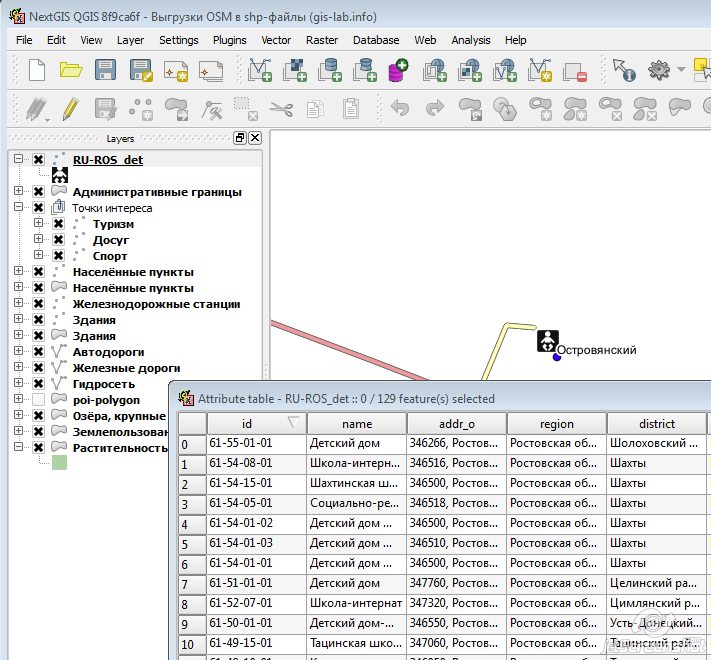Float the Layers panel with undock button
Screen dimensions: 711x660
click(239, 138)
